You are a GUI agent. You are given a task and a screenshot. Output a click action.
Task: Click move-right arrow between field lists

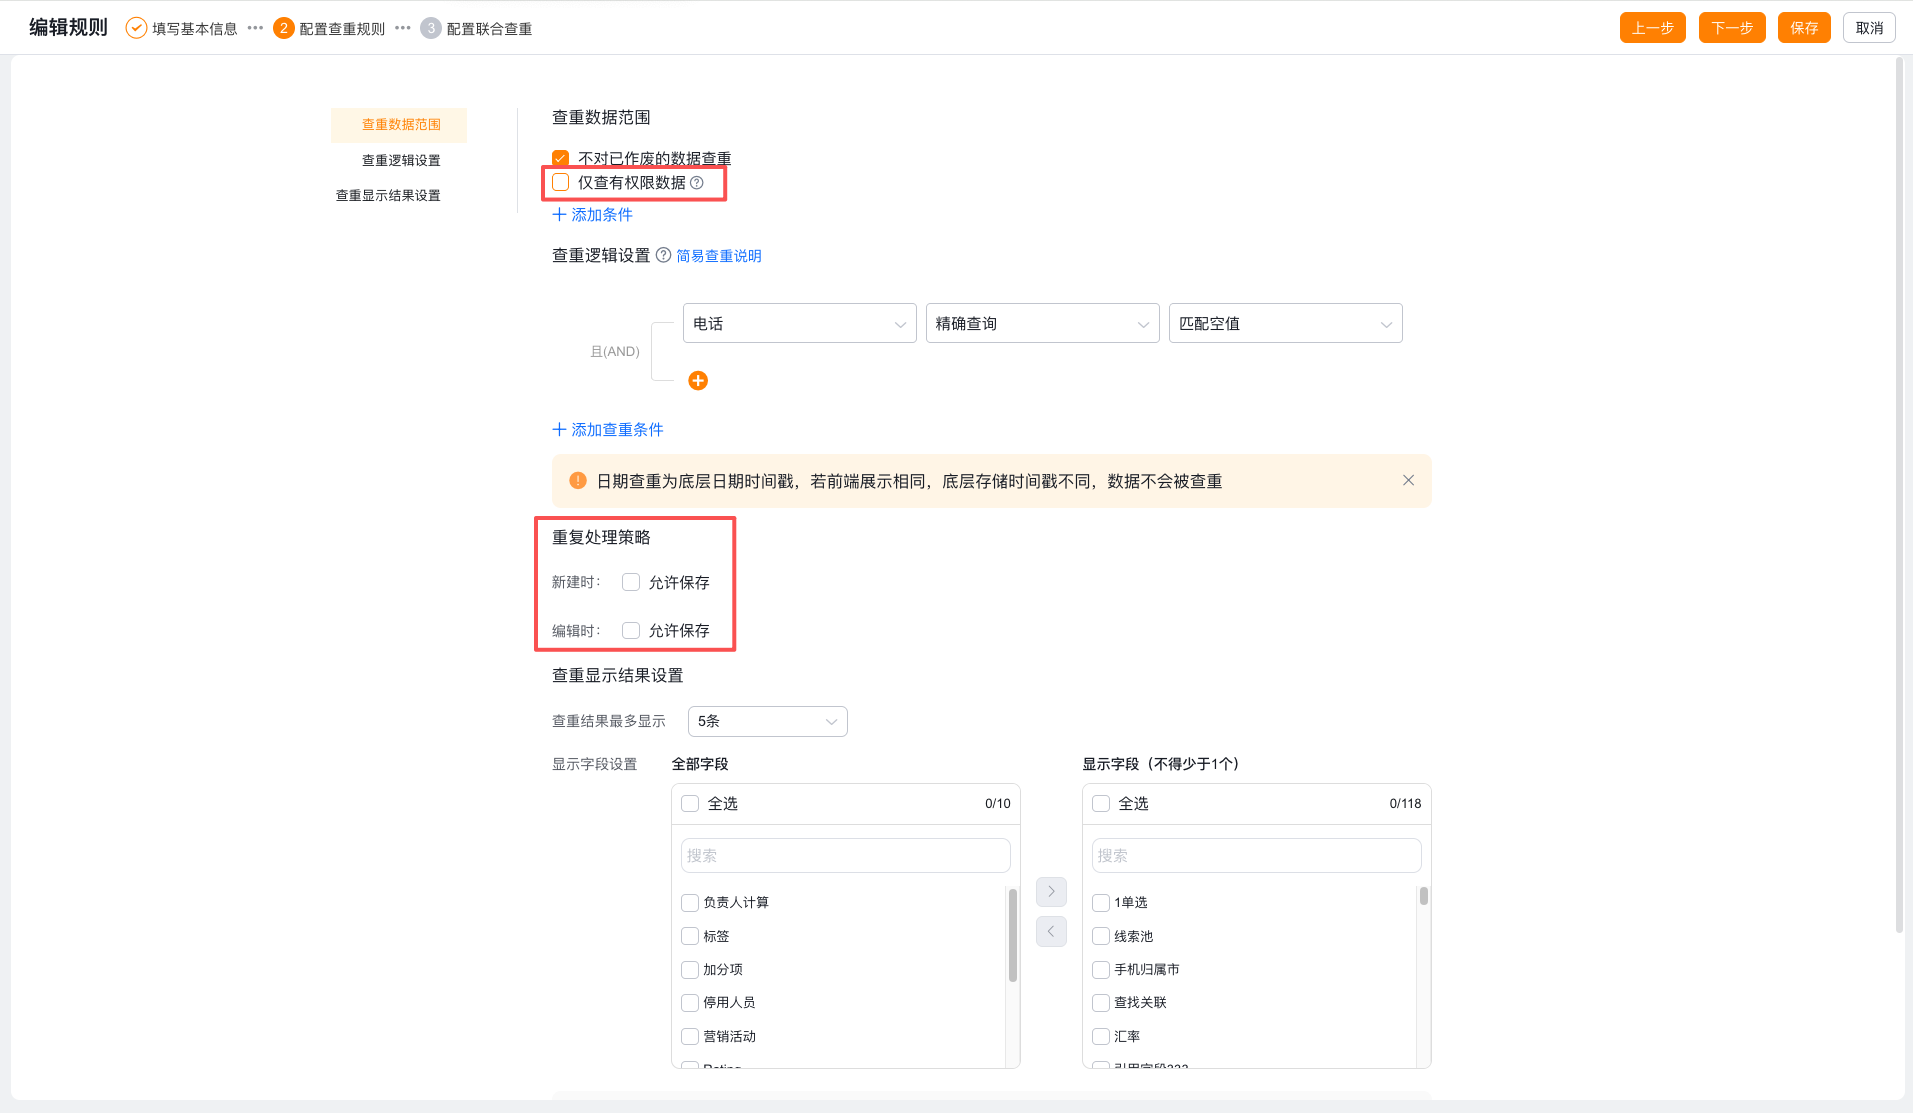pos(1051,892)
